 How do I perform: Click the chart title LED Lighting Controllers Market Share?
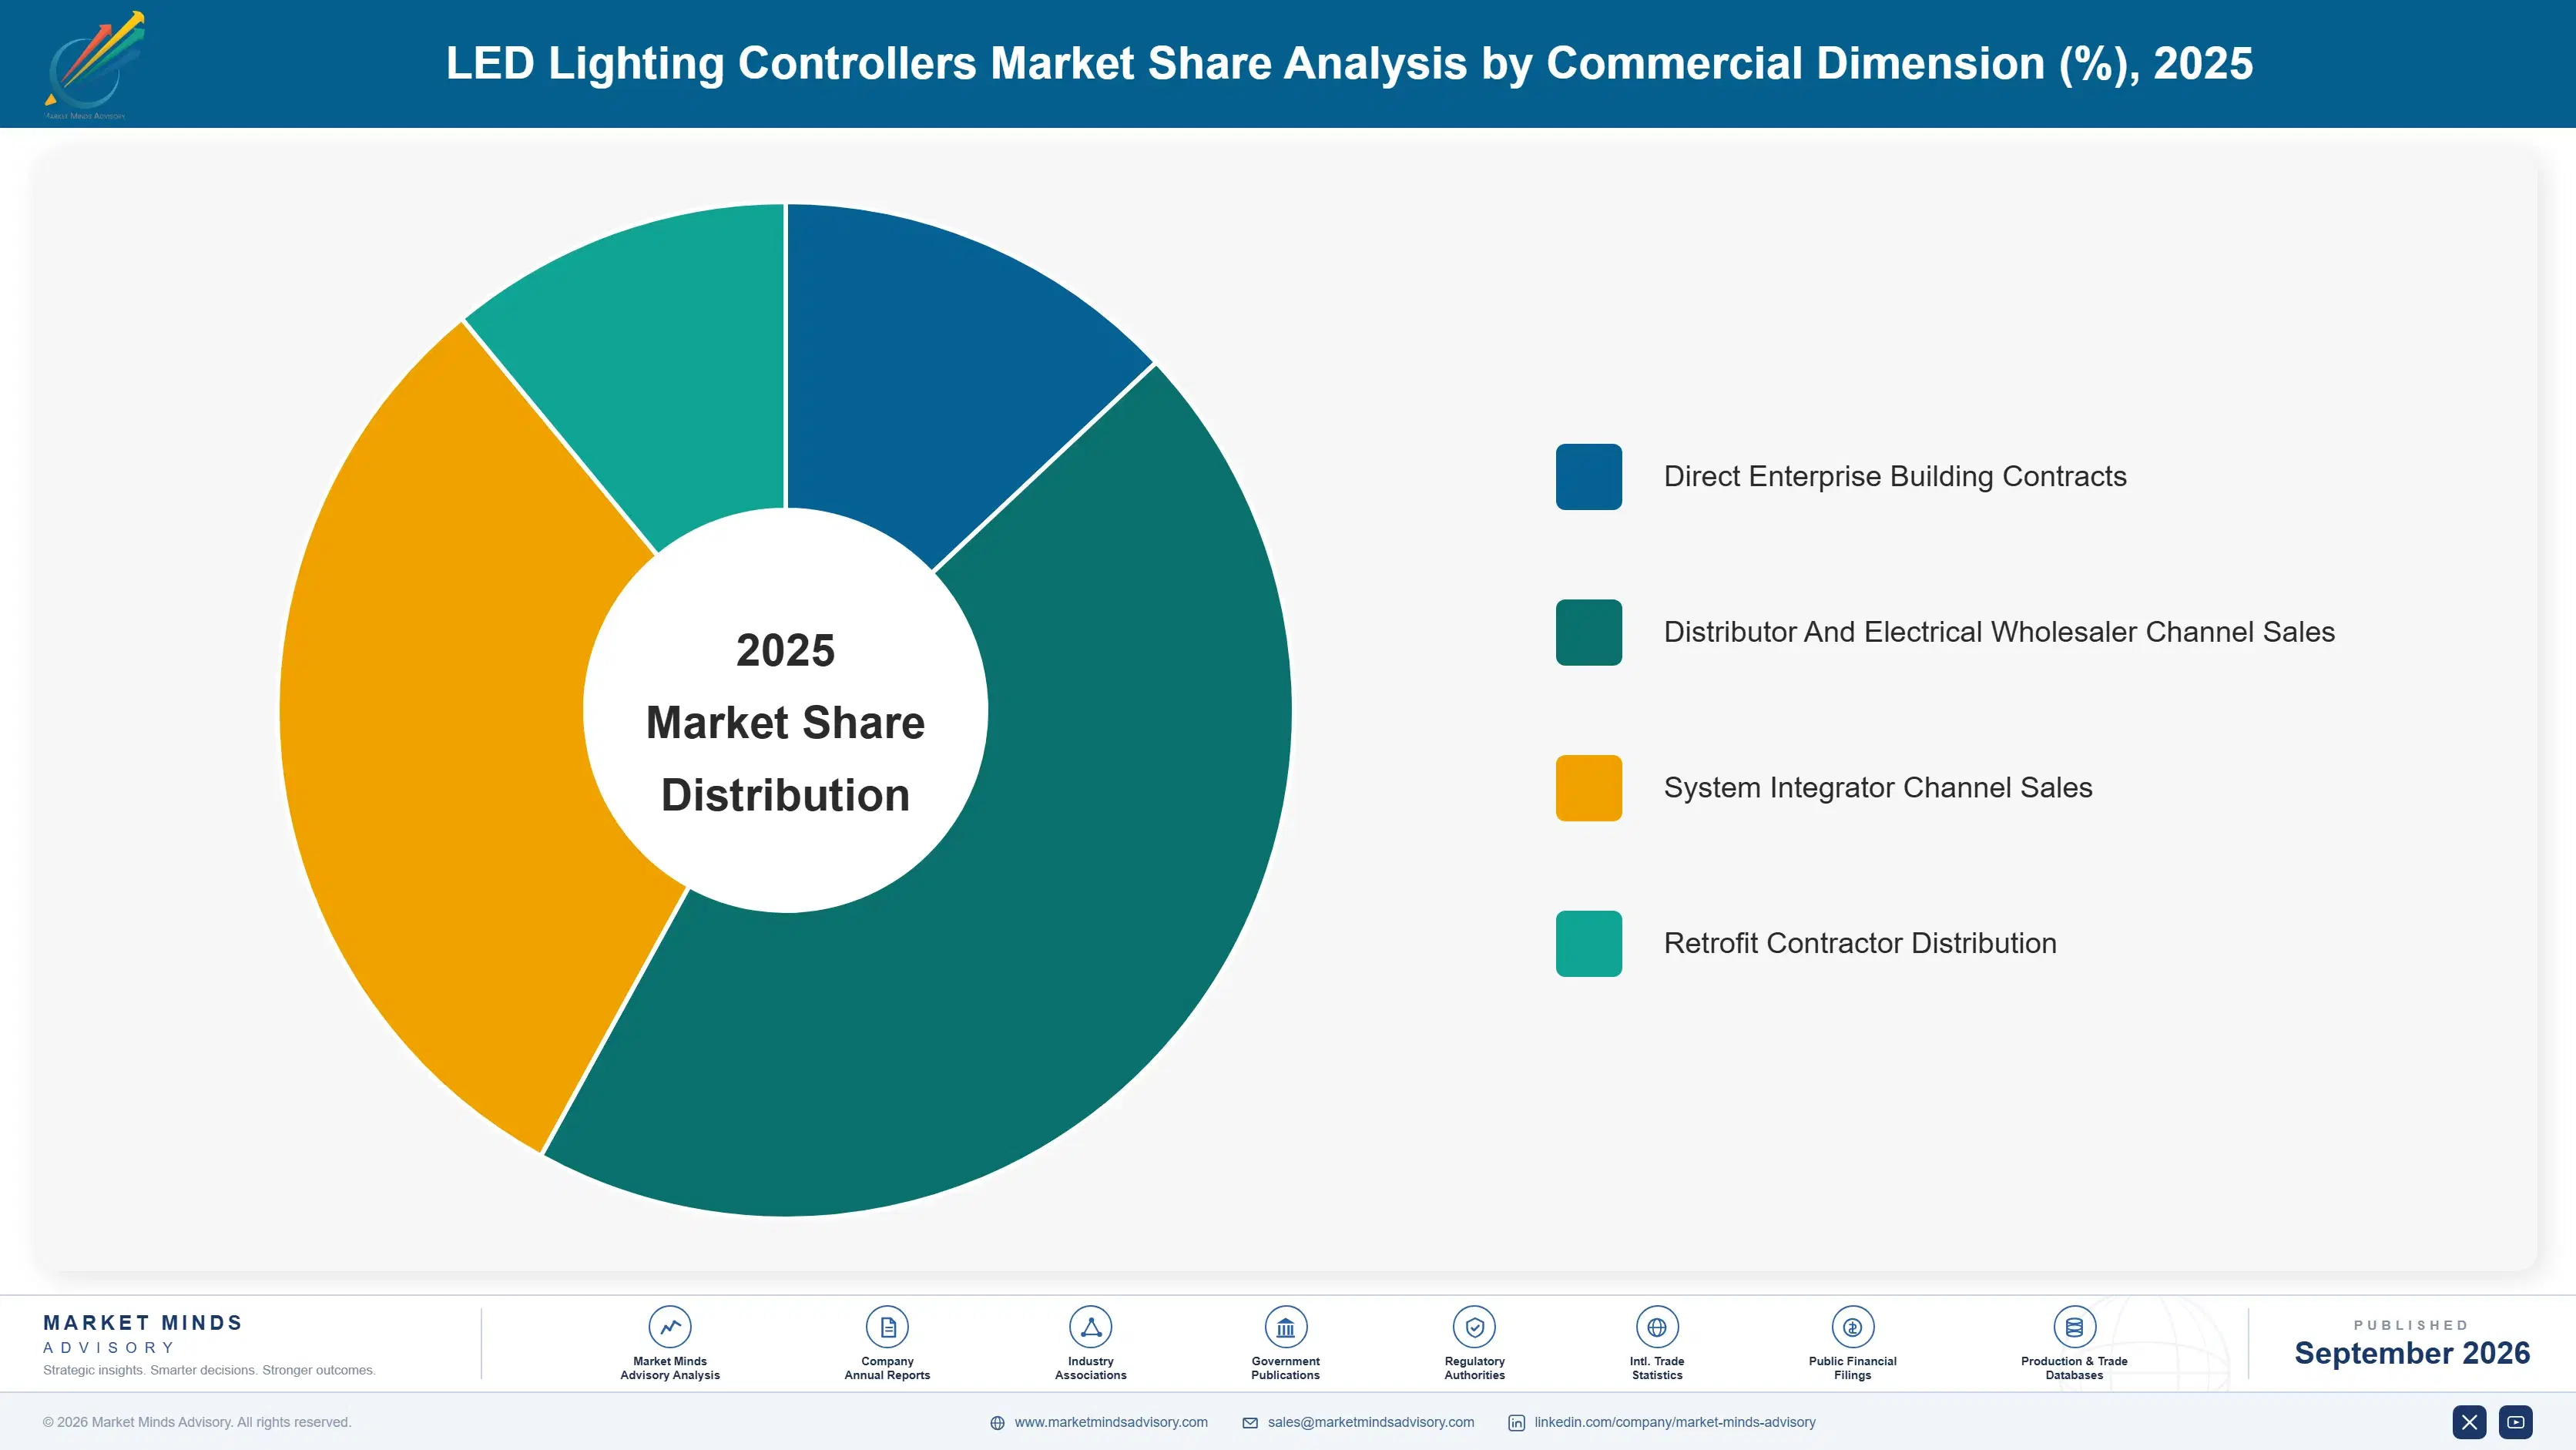pos(1349,64)
